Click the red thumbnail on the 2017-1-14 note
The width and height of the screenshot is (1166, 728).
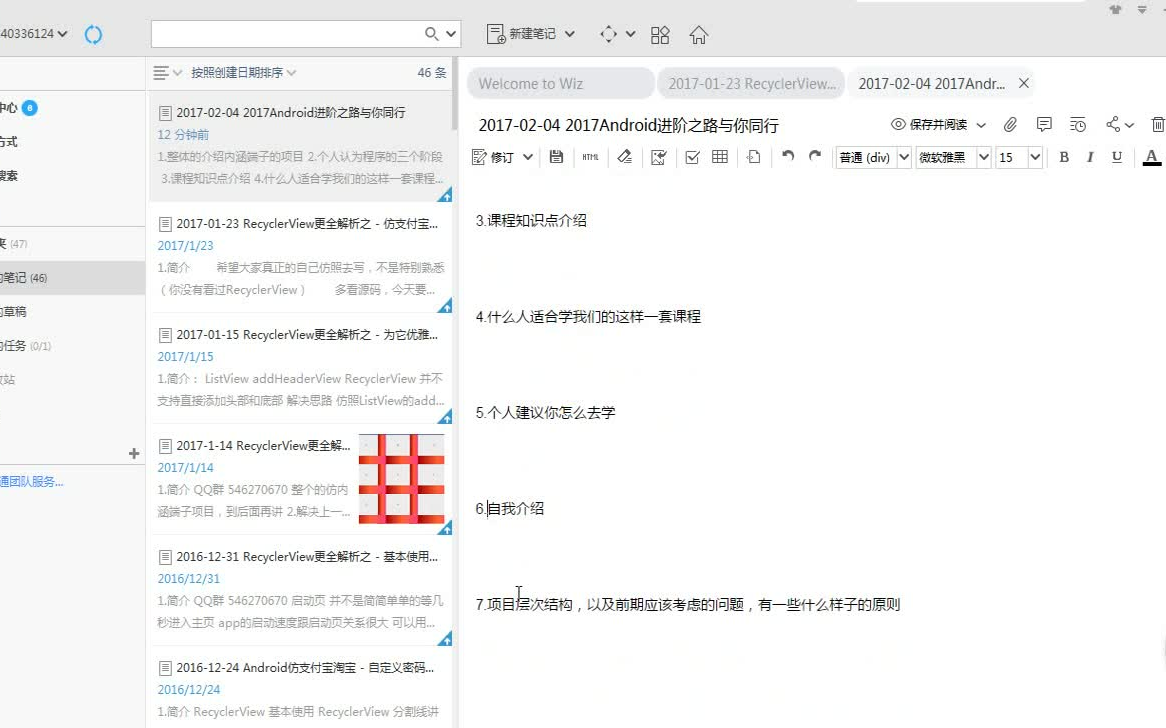click(x=400, y=479)
